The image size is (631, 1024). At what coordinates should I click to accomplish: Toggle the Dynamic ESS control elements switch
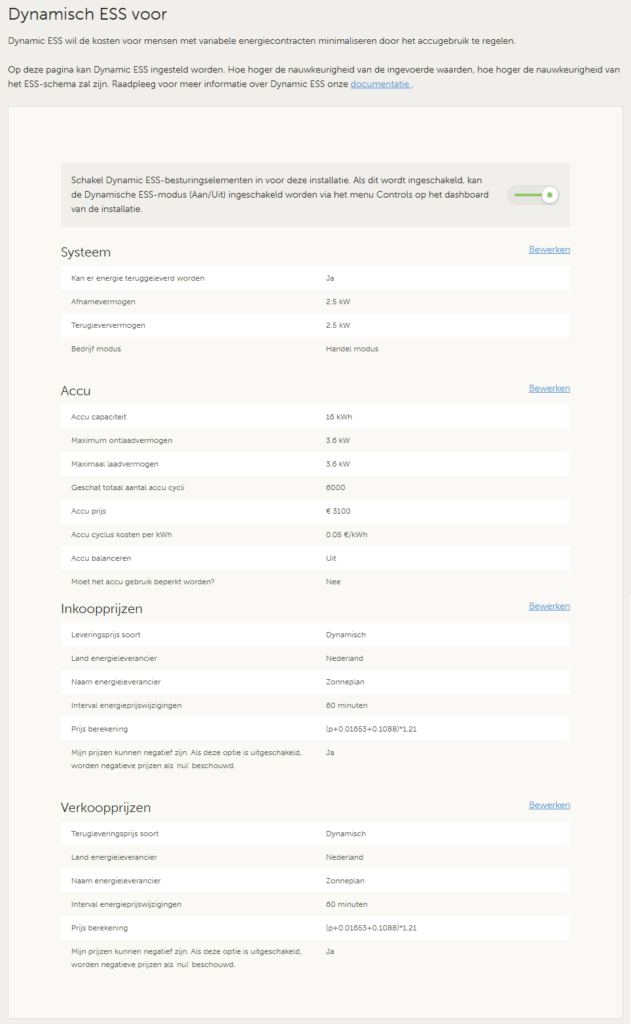pos(532,195)
